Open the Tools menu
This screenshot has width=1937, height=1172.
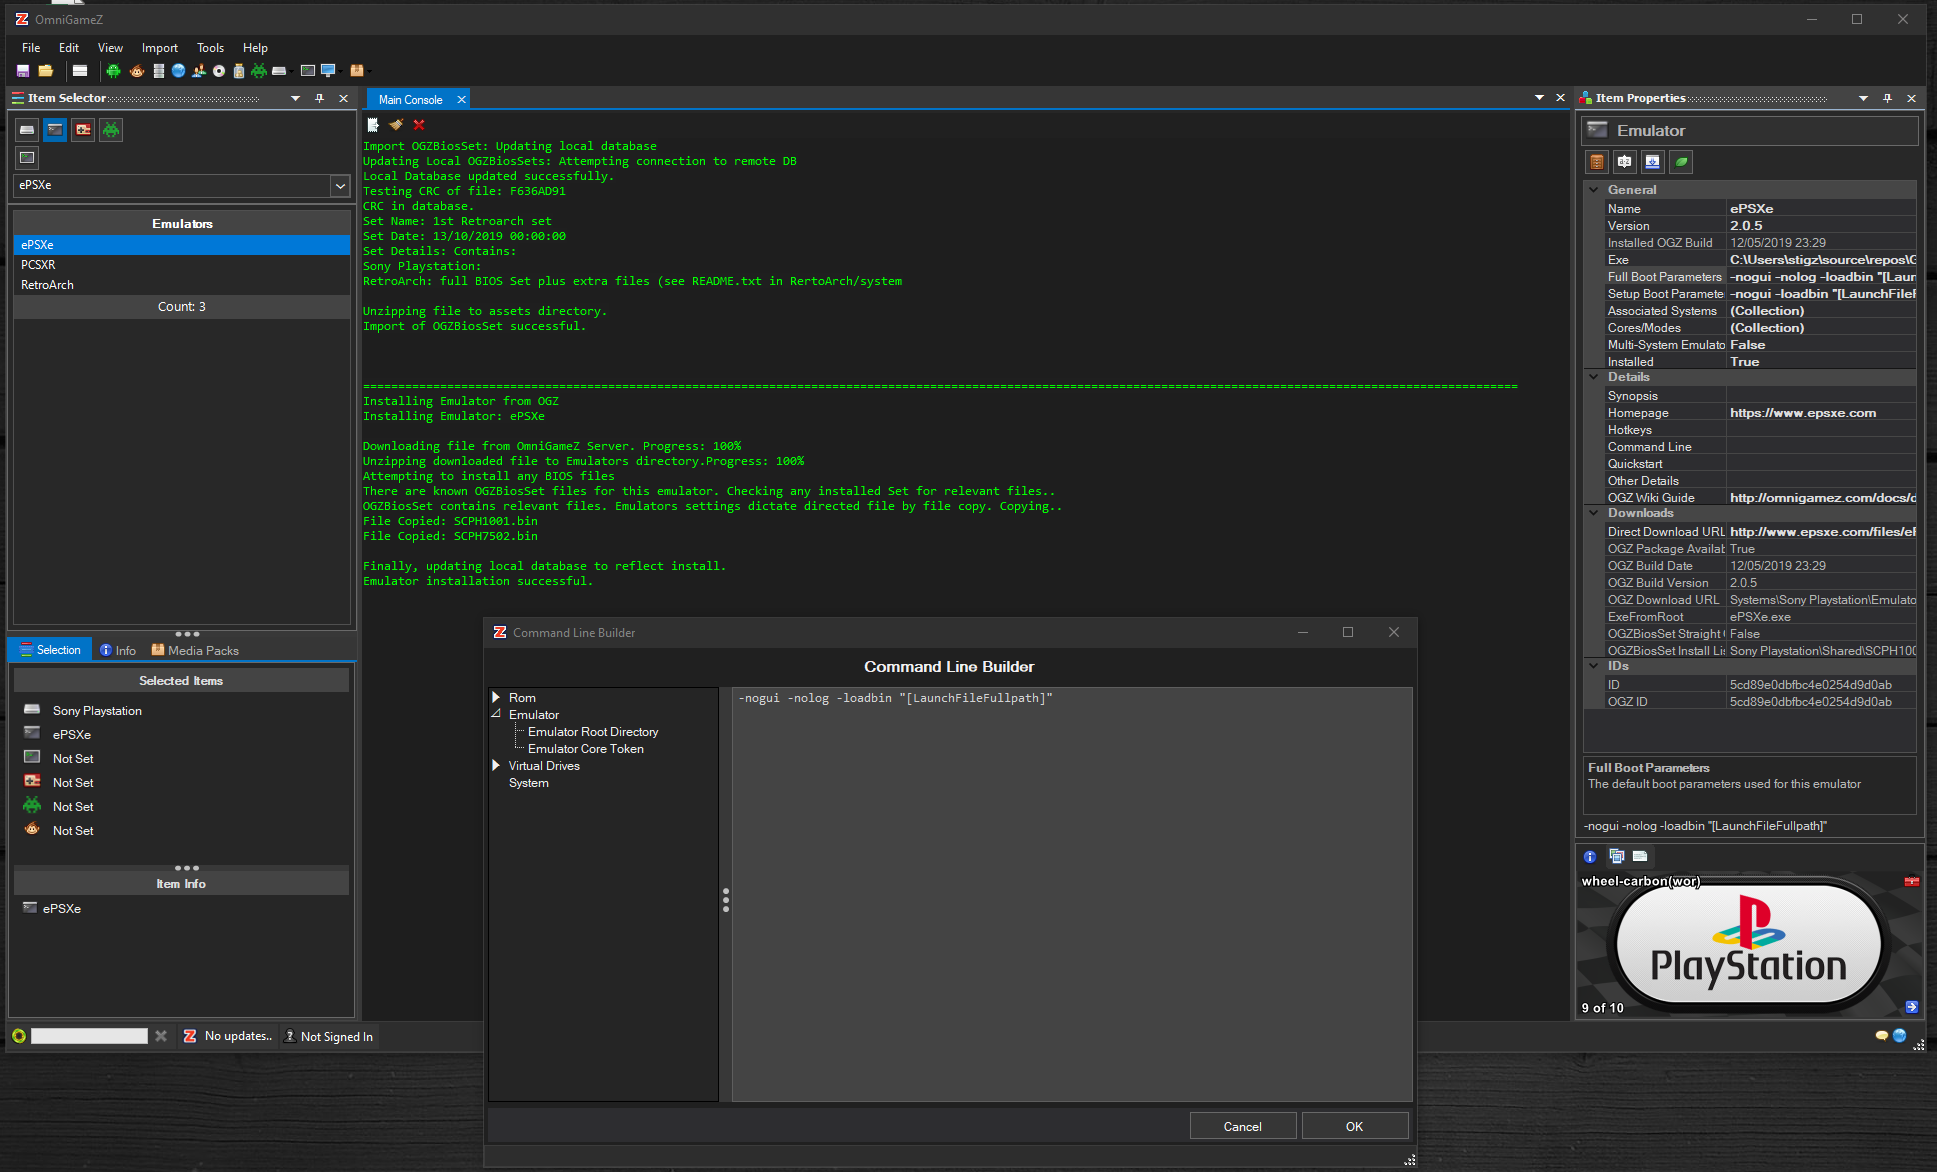click(x=210, y=48)
